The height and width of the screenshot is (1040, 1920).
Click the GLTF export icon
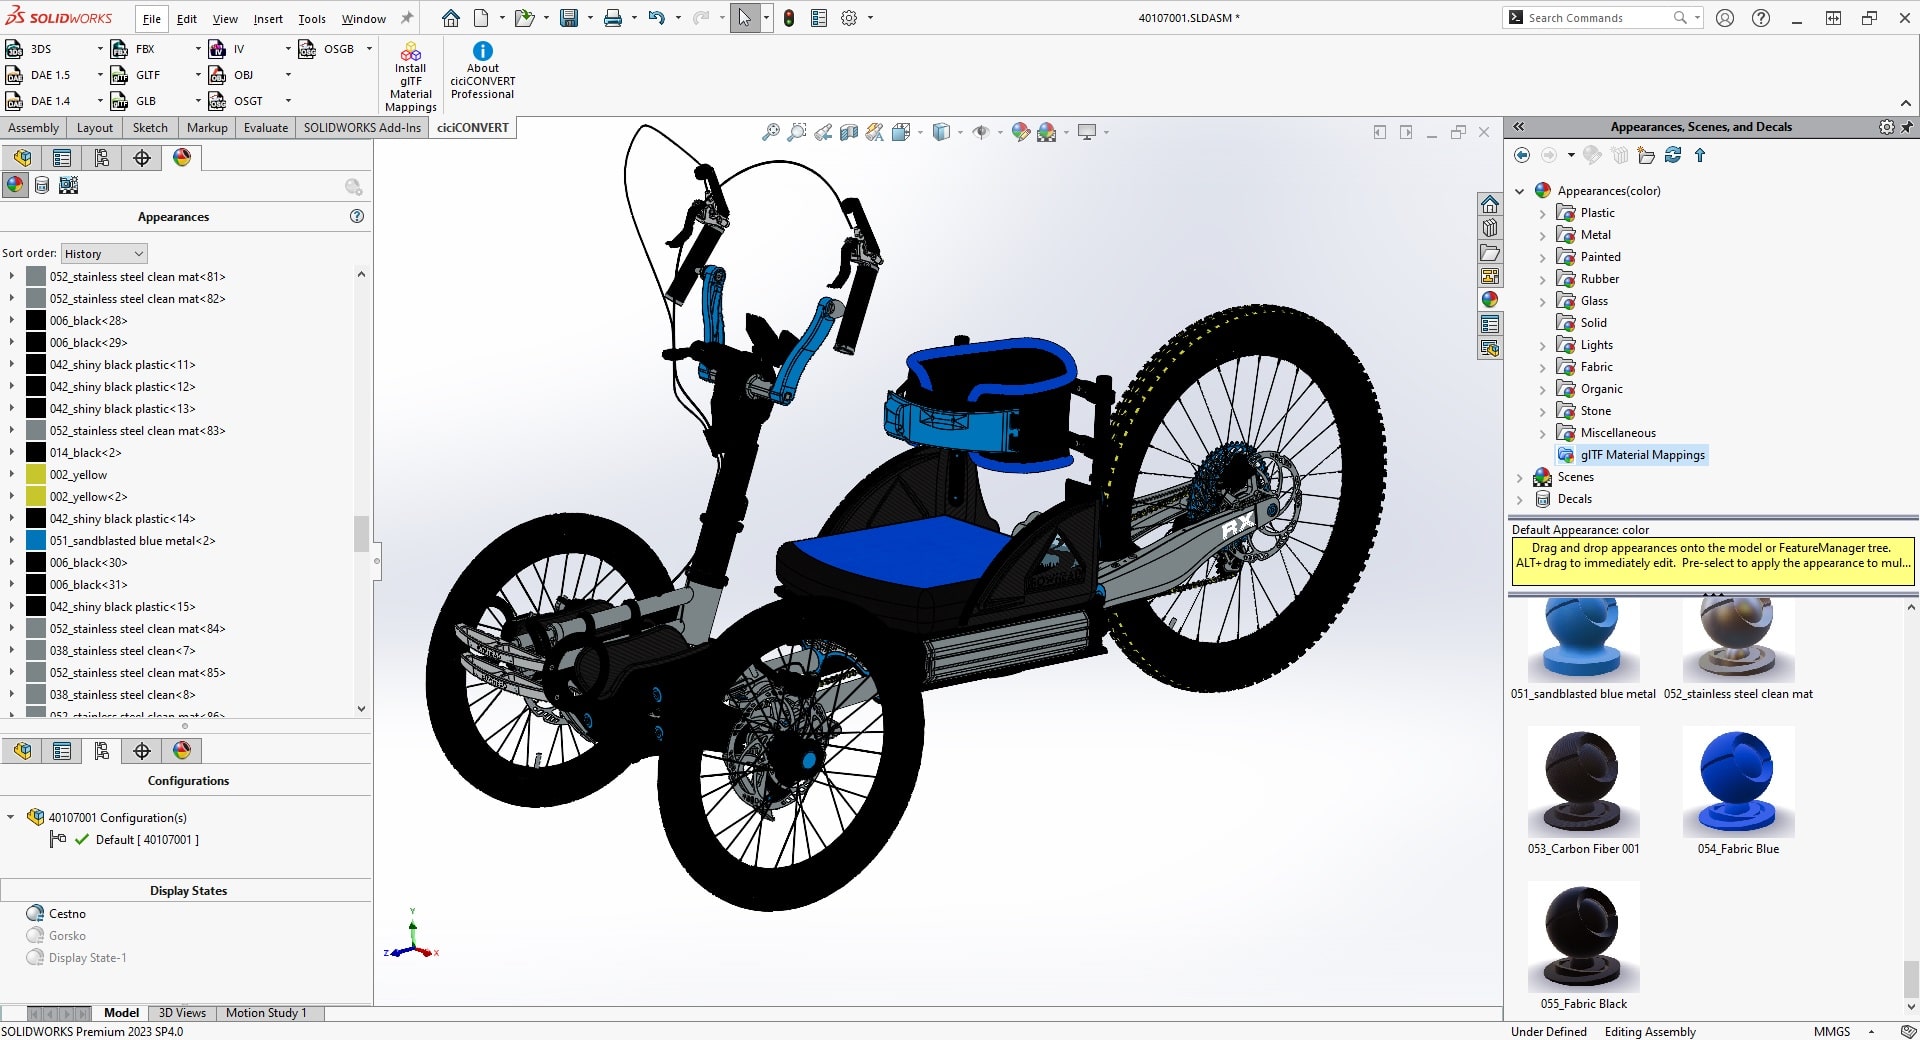[119, 75]
